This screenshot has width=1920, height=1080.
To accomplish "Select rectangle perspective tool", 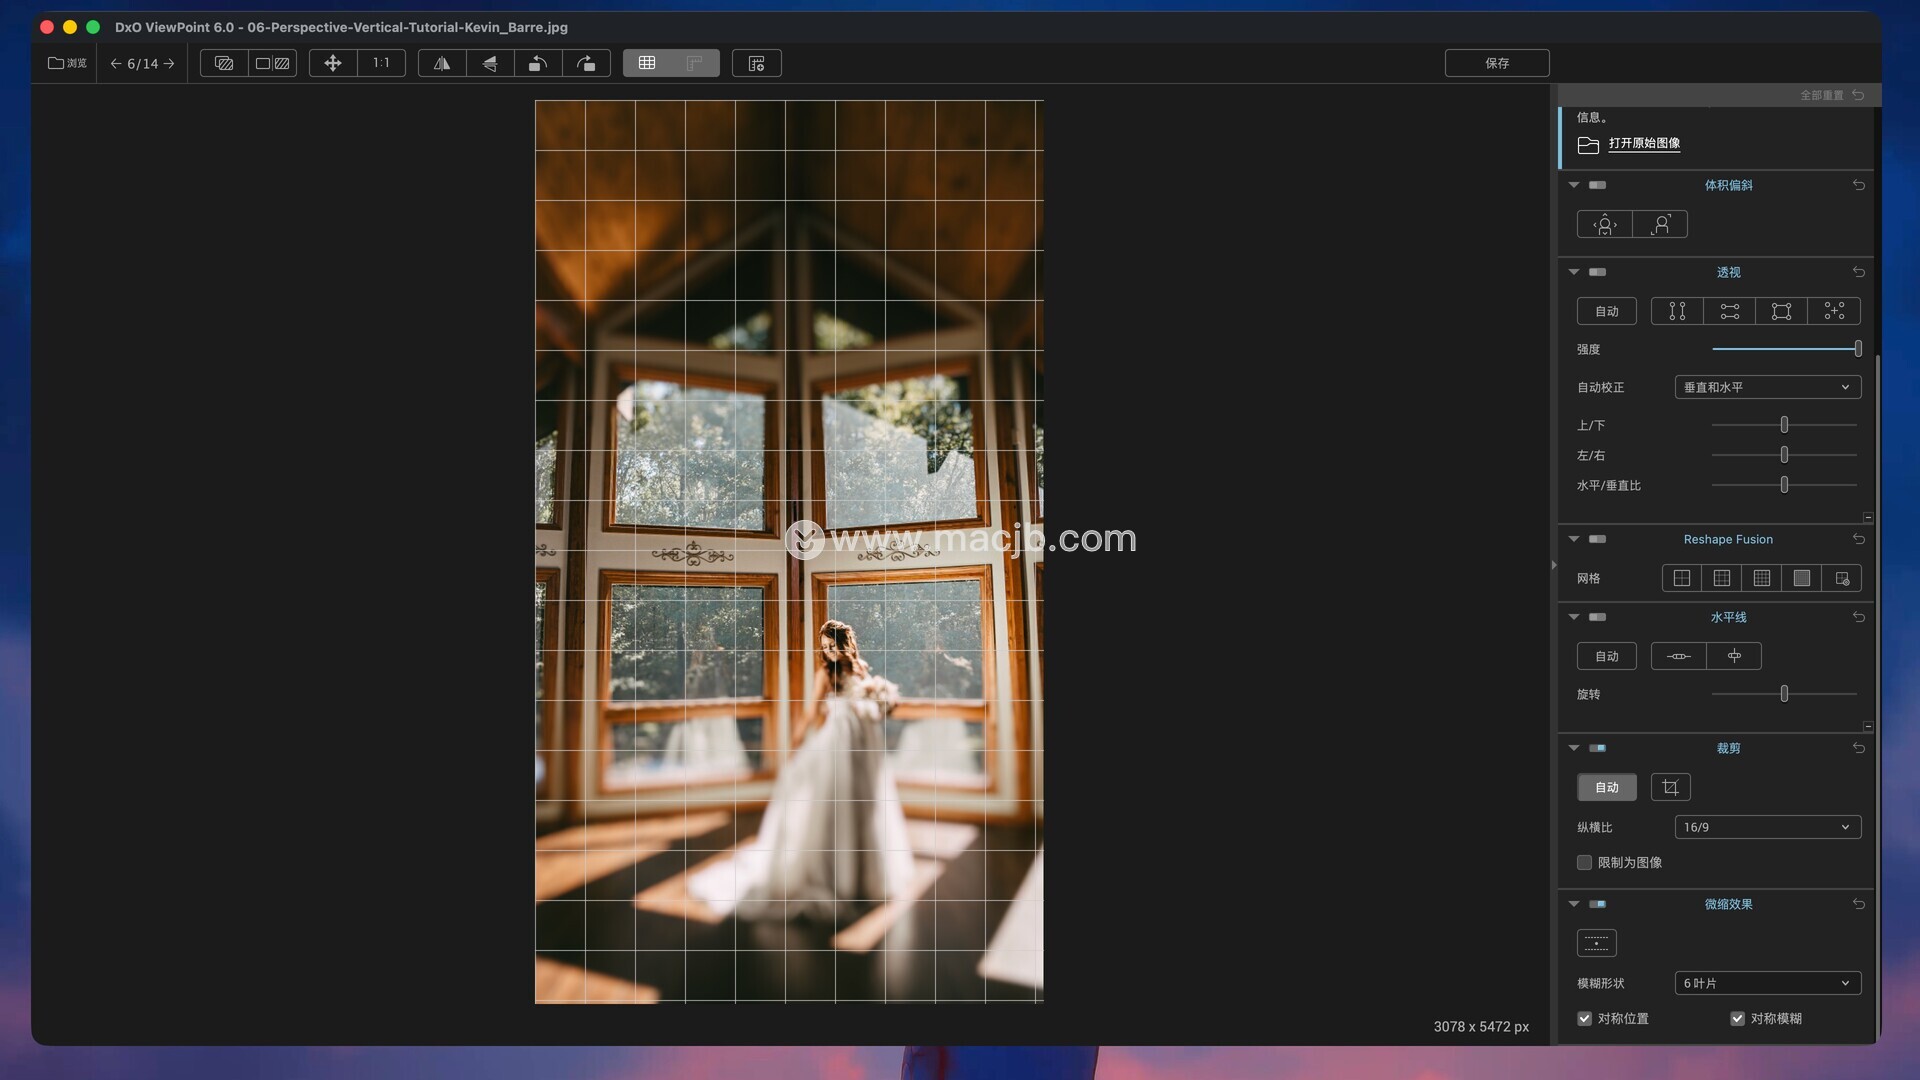I will coord(1781,311).
